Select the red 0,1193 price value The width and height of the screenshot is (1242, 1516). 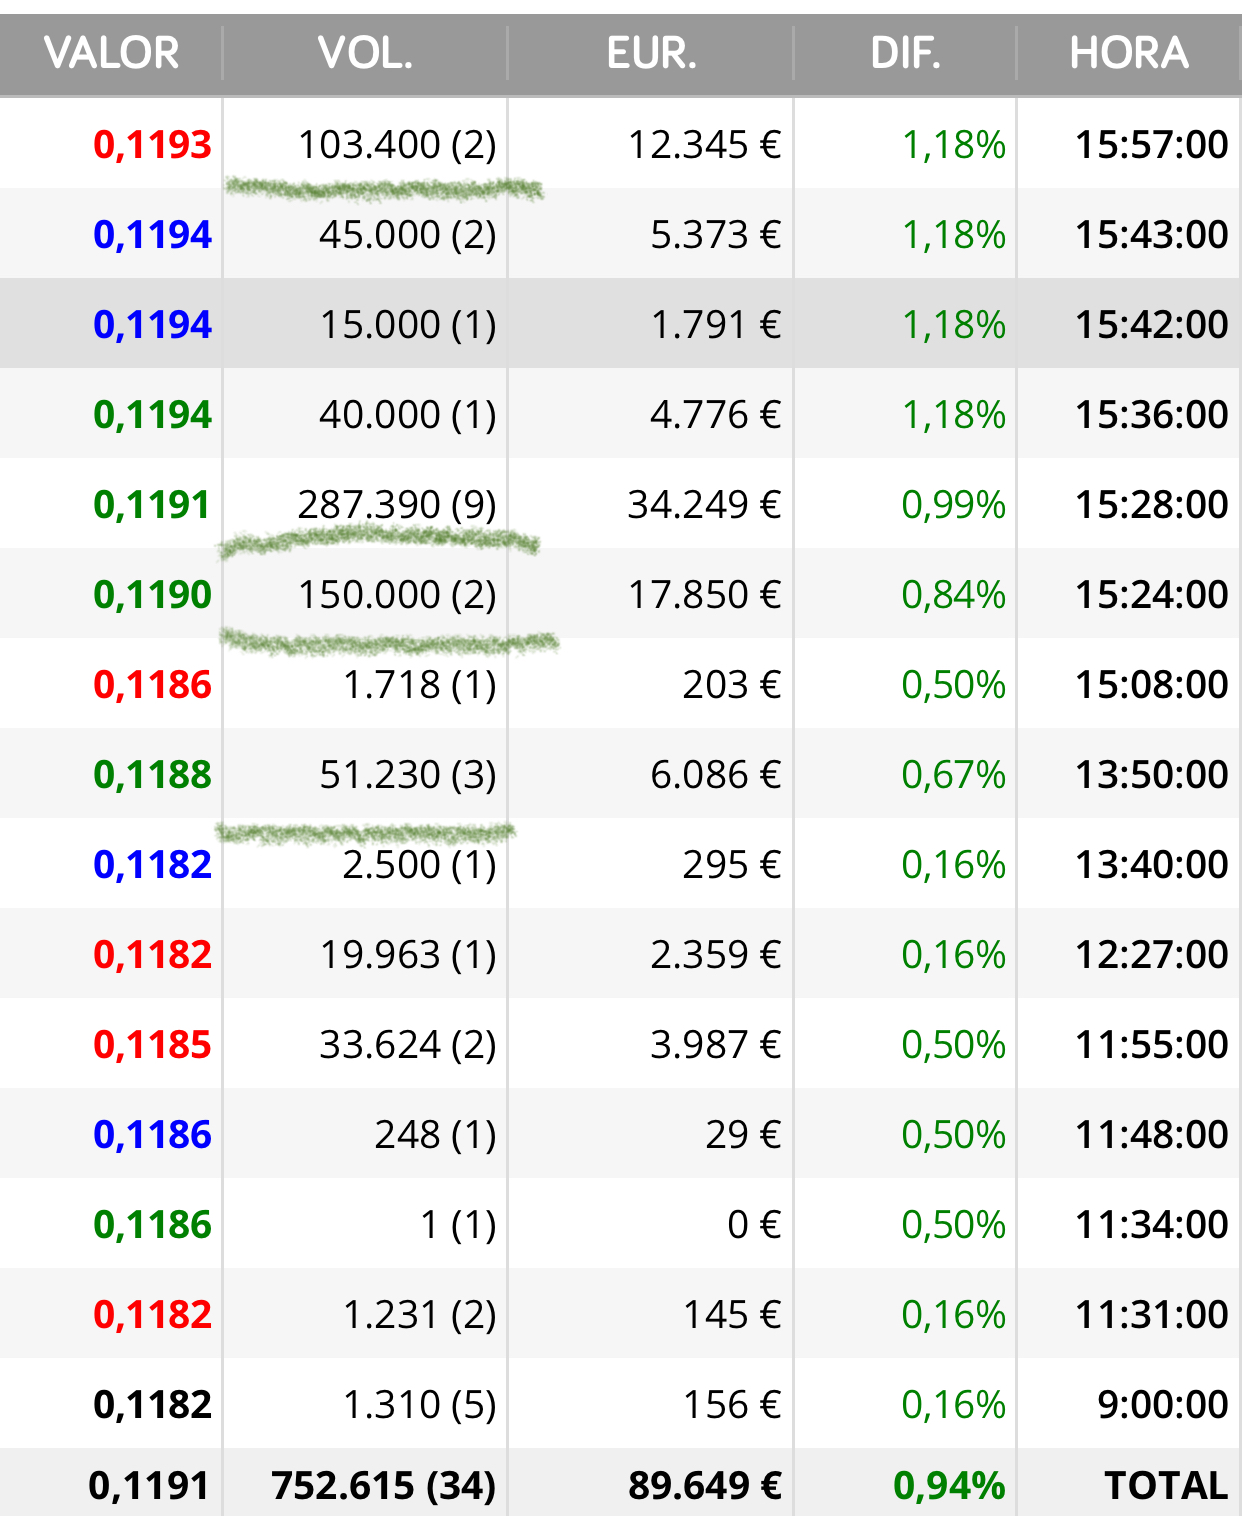point(152,145)
